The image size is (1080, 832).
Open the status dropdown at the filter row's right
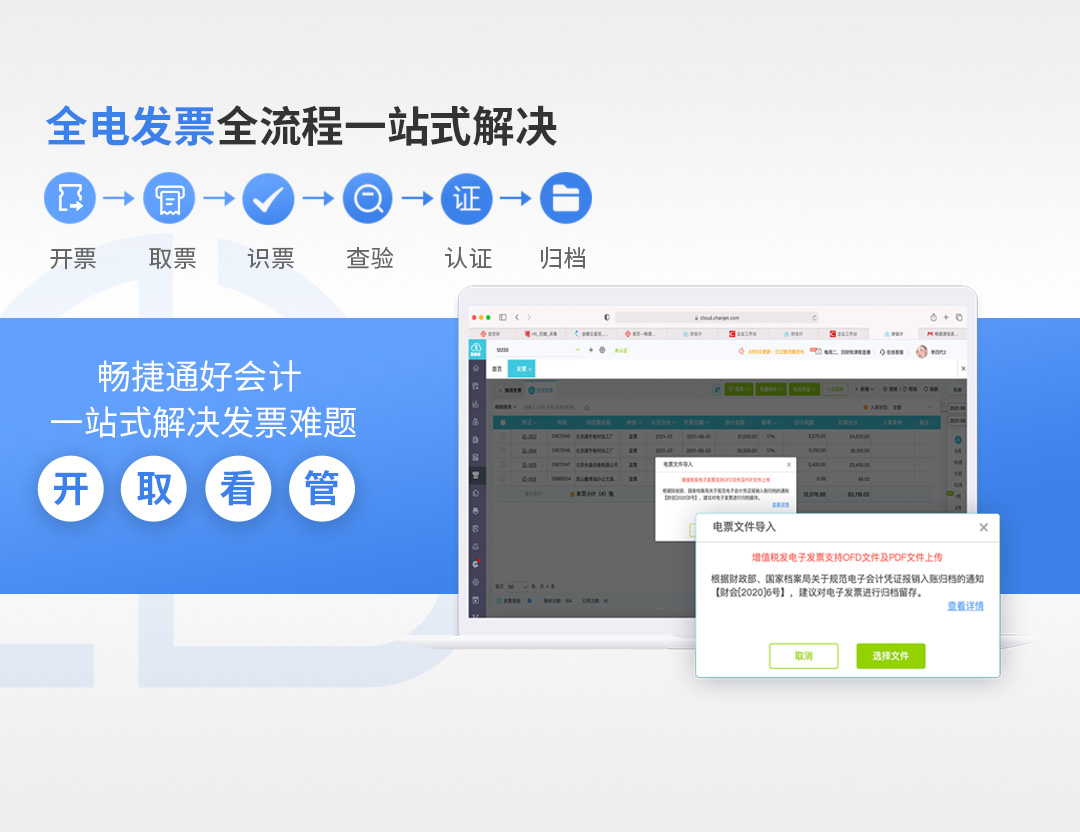pyautogui.click(x=913, y=407)
